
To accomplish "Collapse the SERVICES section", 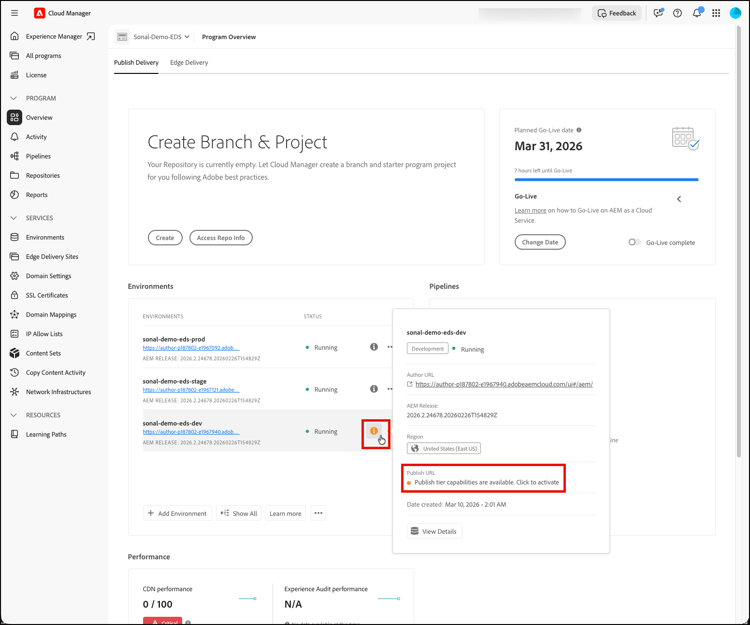I will click(13, 218).
